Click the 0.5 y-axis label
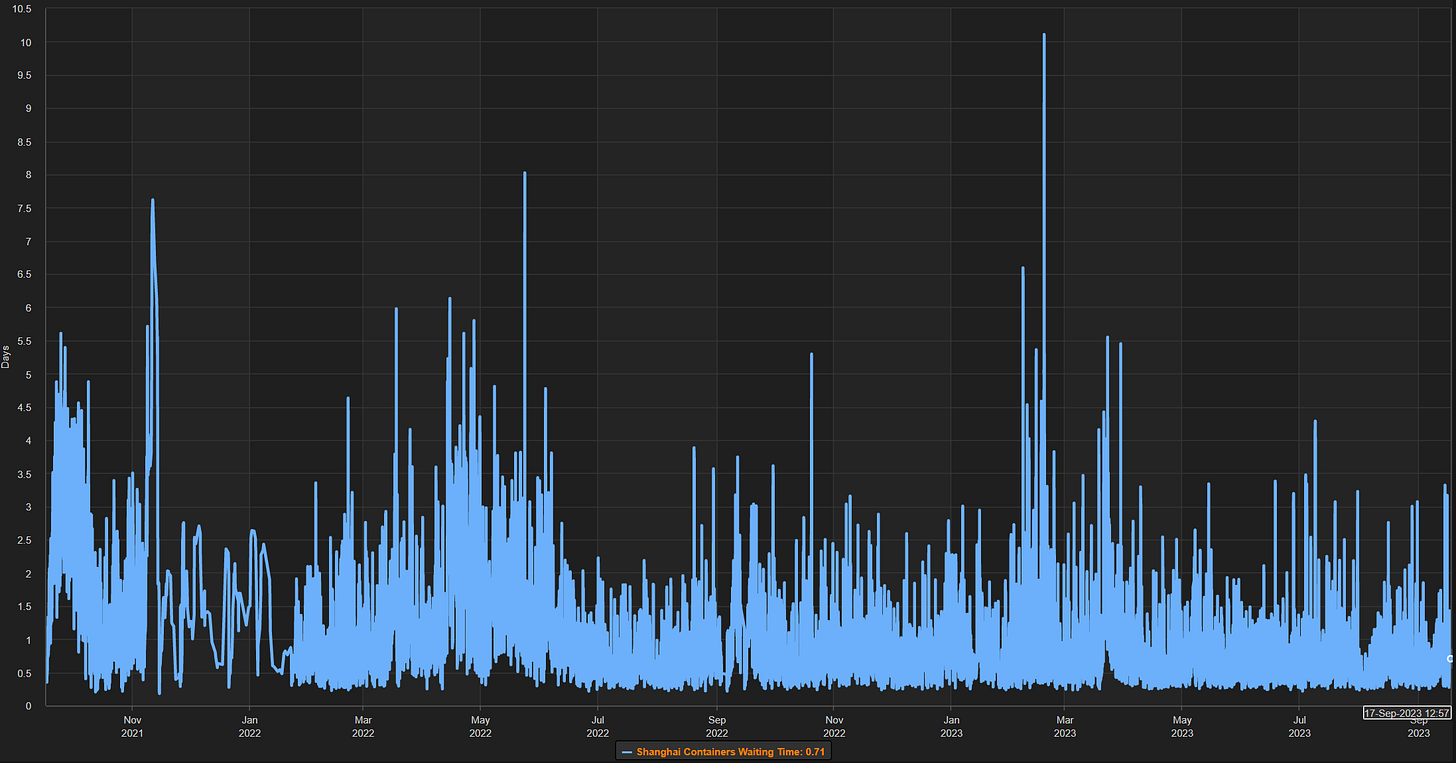The width and height of the screenshot is (1456, 763). pyautogui.click(x=24, y=673)
